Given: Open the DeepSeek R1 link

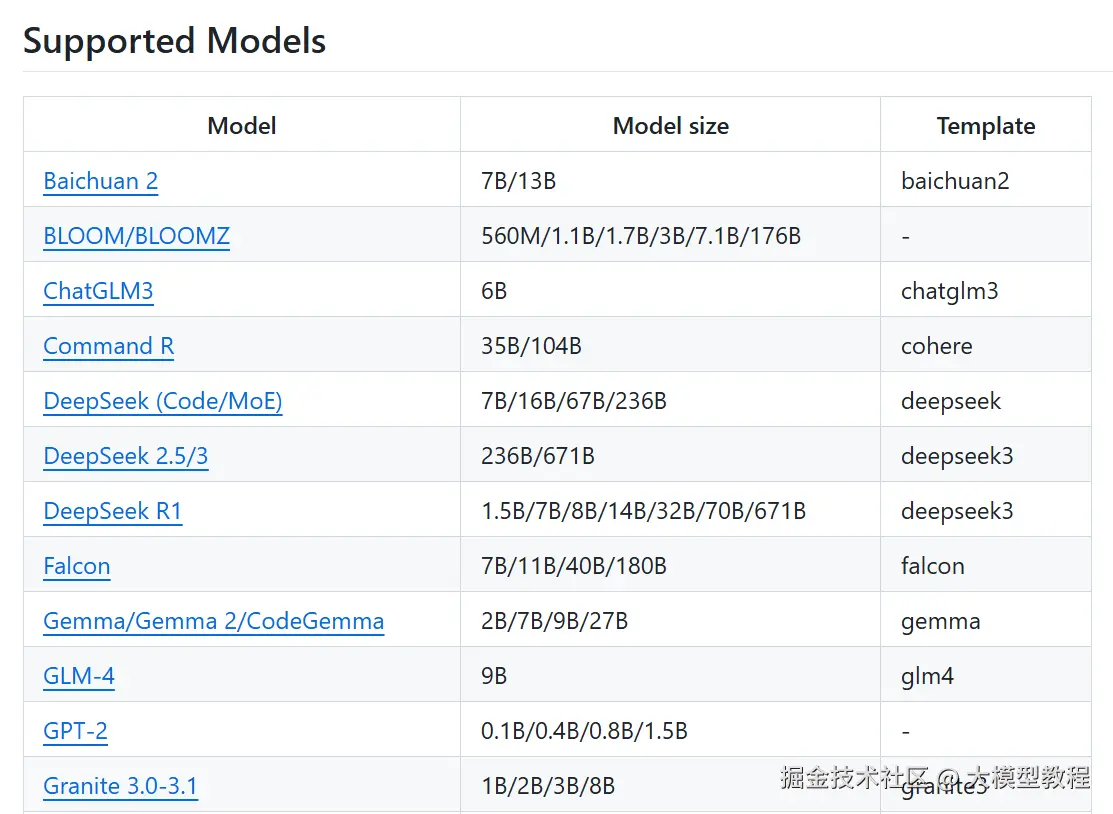Looking at the screenshot, I should [x=113, y=511].
